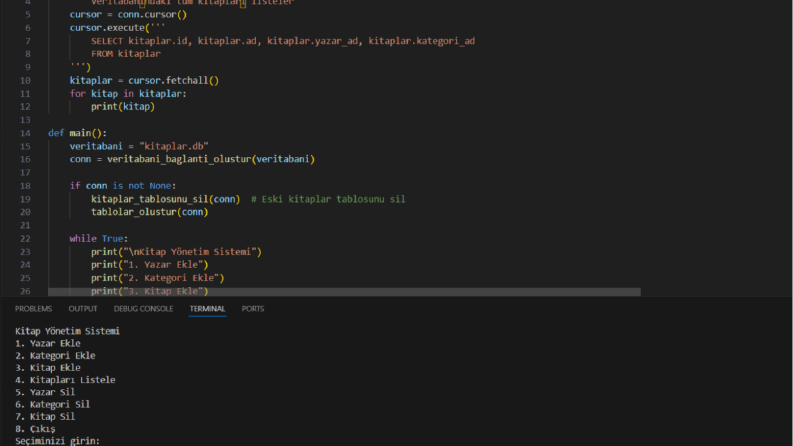Click 'if conn is not None:' line
Viewport: 793px width, 446px height.
[x=123, y=186]
